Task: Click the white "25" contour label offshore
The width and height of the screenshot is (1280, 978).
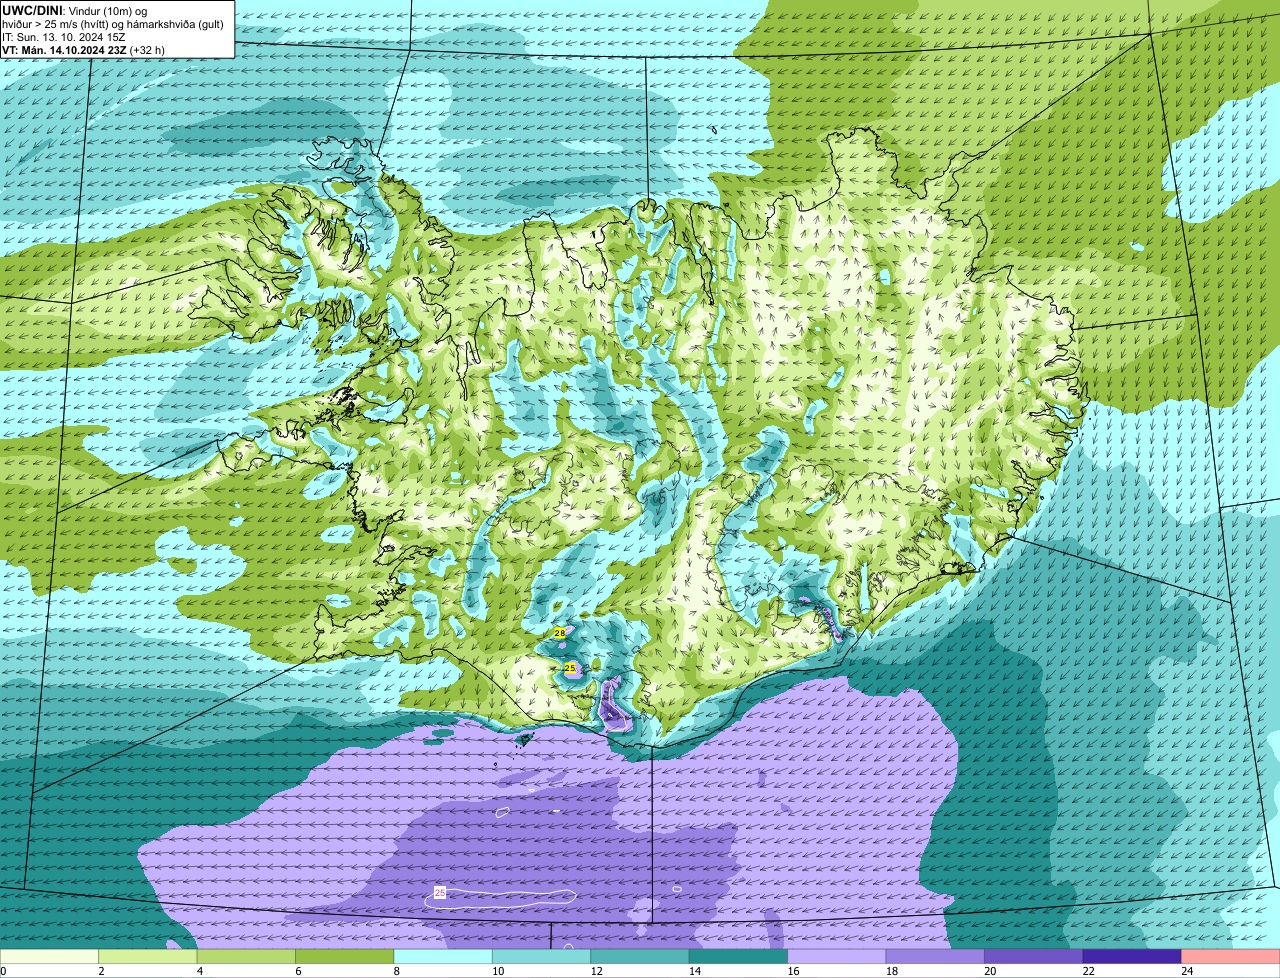Action: (x=440, y=891)
